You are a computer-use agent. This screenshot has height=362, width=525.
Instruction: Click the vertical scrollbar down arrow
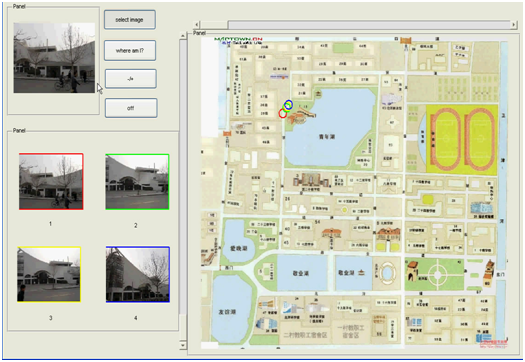pos(183,345)
